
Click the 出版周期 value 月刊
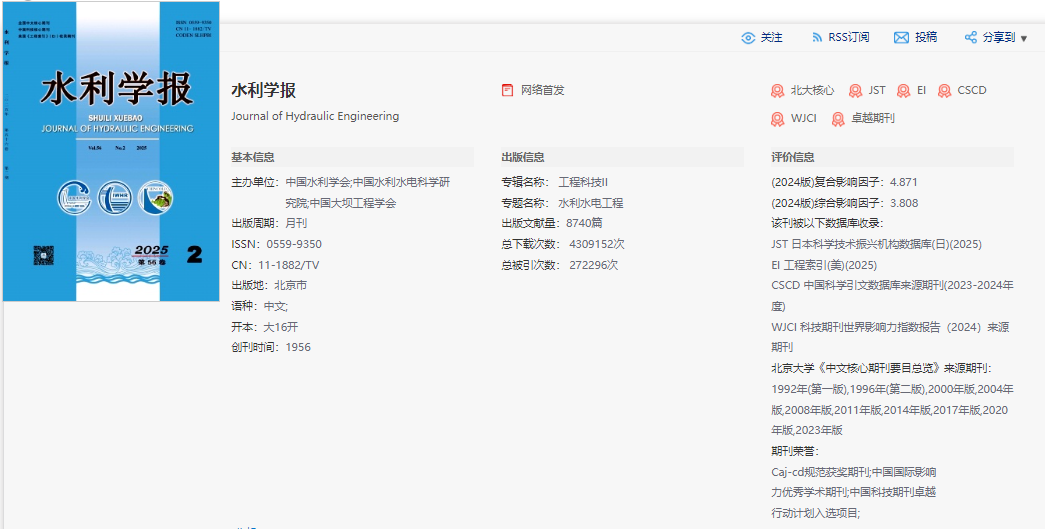(x=296, y=223)
